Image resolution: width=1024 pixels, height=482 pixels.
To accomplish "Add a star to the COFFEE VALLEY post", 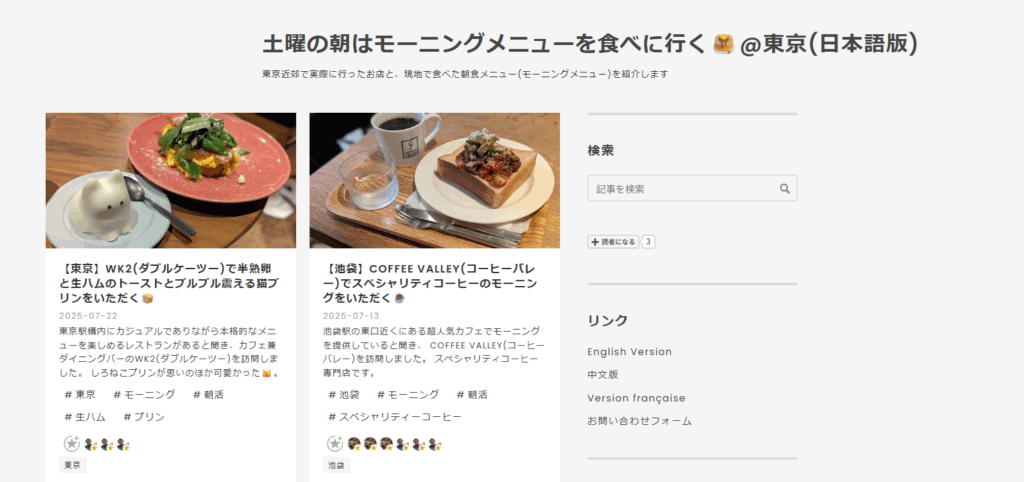I will (335, 444).
